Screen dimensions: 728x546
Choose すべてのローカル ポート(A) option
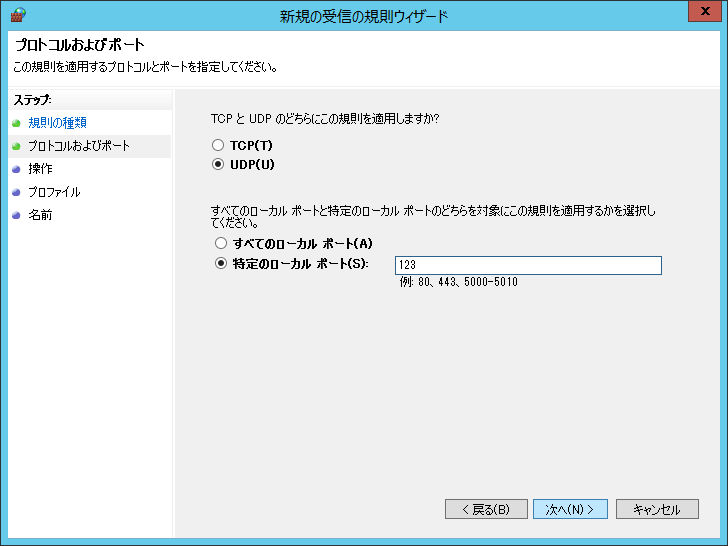(x=221, y=244)
